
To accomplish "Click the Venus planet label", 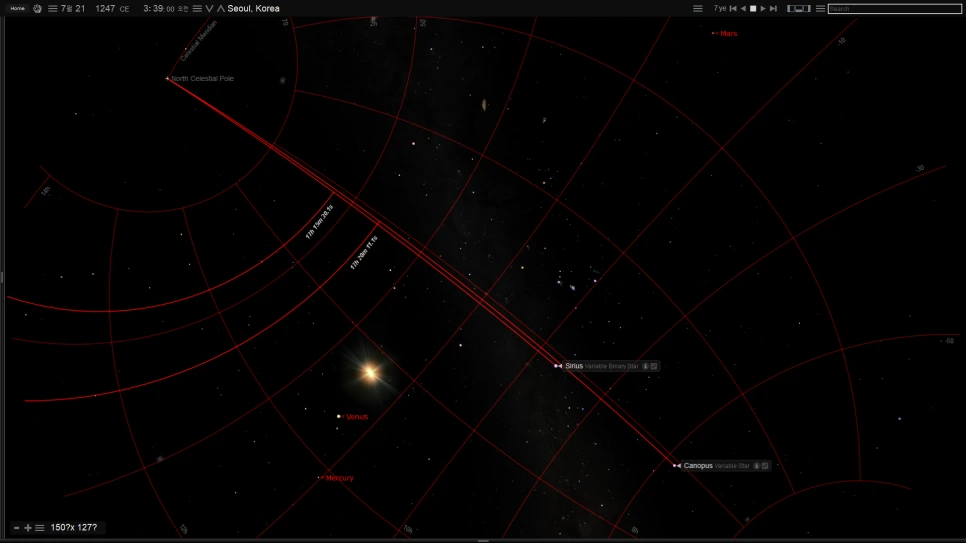I will [x=357, y=417].
